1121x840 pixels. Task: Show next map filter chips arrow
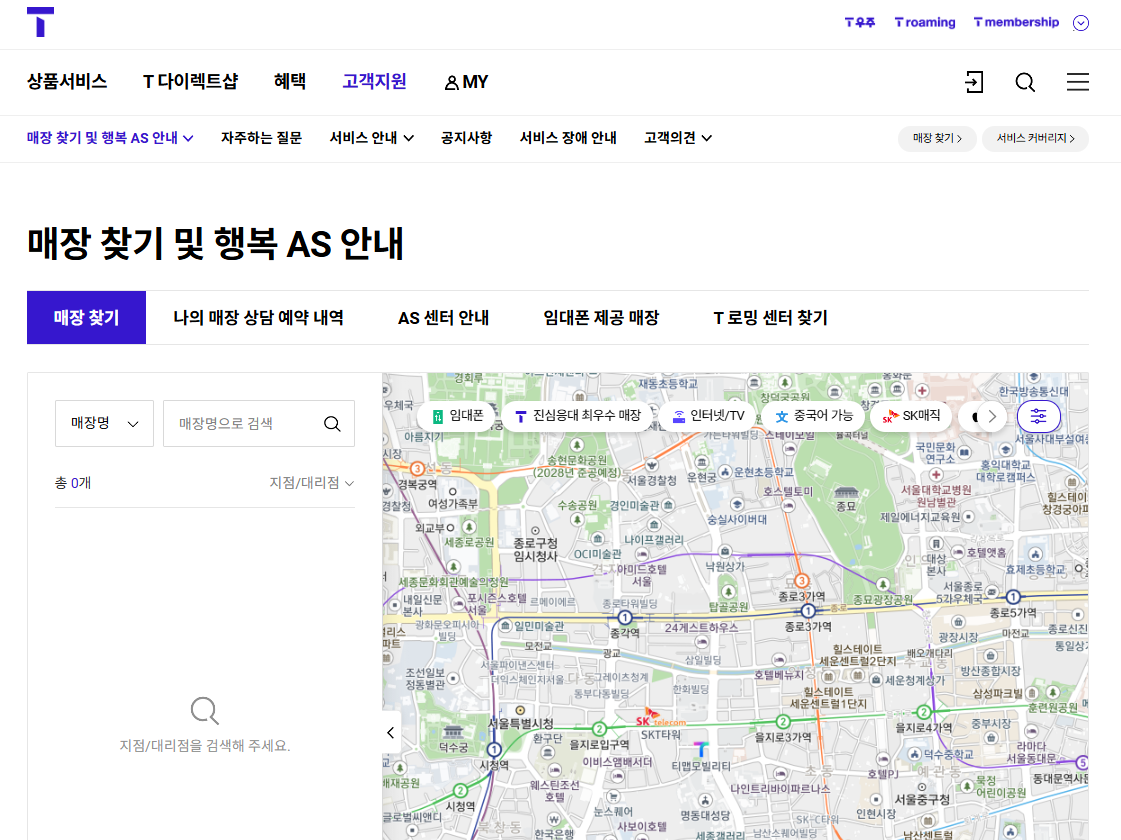click(x=992, y=416)
